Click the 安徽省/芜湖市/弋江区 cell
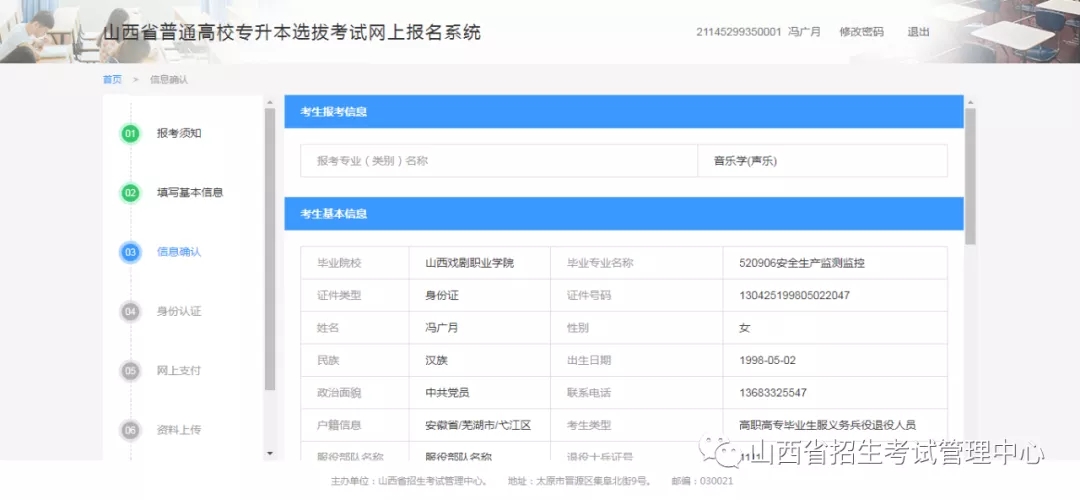The width and height of the screenshot is (1080, 500). tap(479, 425)
